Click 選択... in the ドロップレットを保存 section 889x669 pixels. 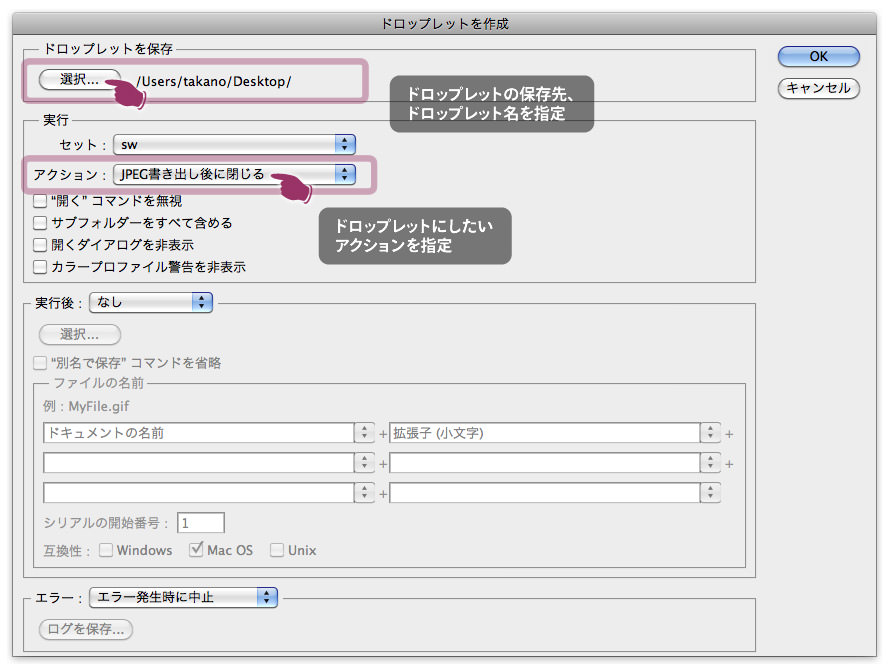coord(79,79)
